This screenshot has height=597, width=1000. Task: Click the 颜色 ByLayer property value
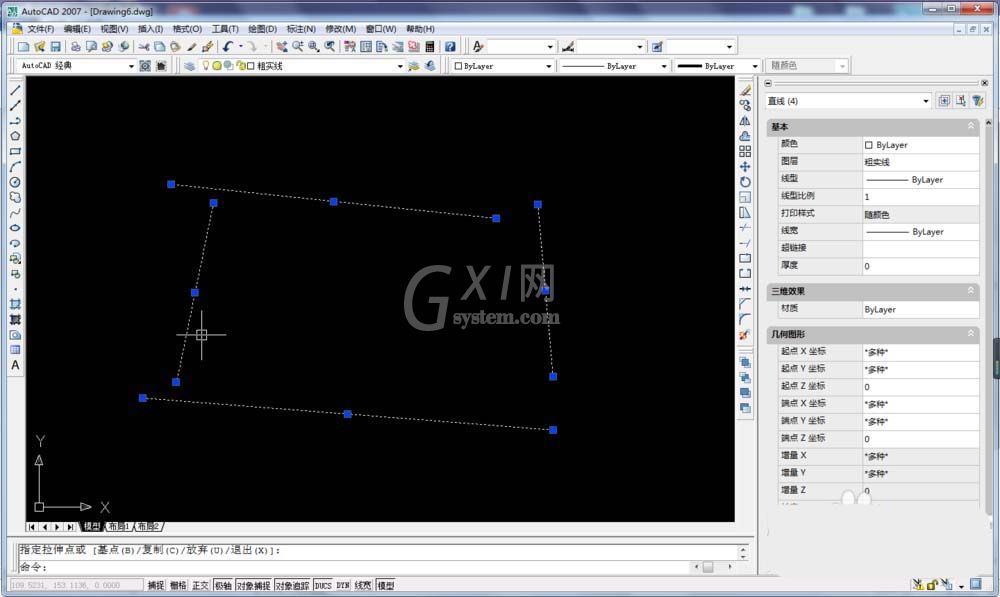[x=921, y=145]
